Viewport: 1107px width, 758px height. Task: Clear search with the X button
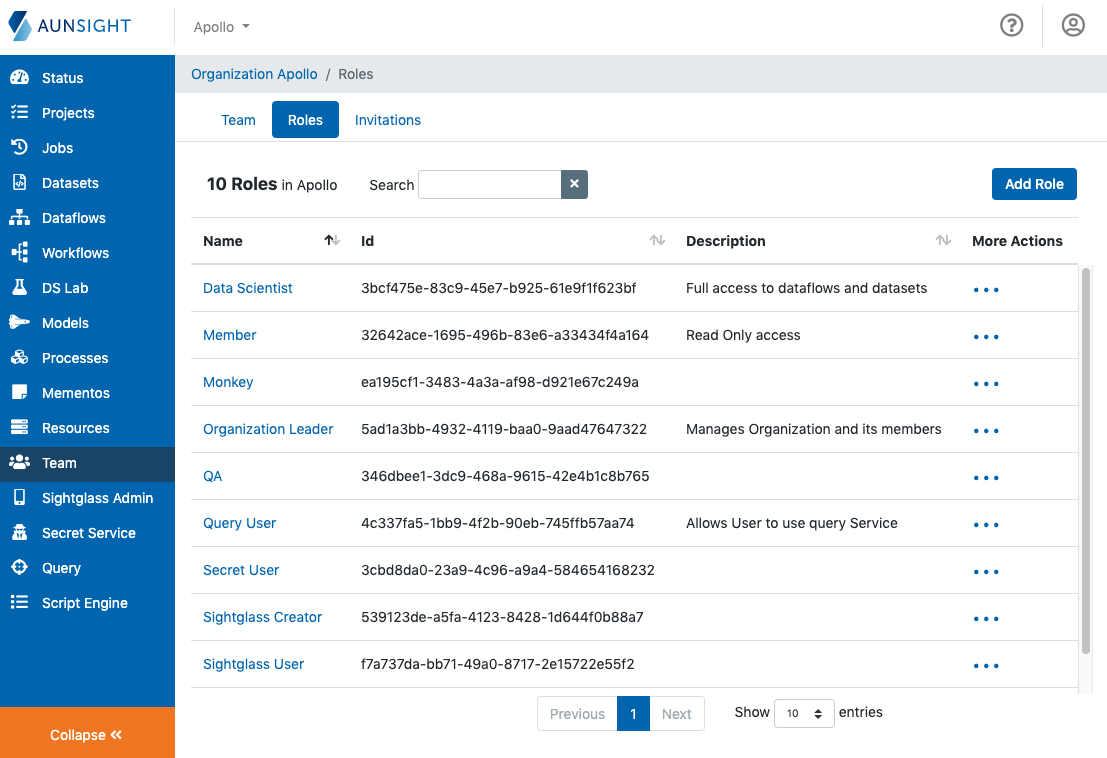pyautogui.click(x=574, y=185)
